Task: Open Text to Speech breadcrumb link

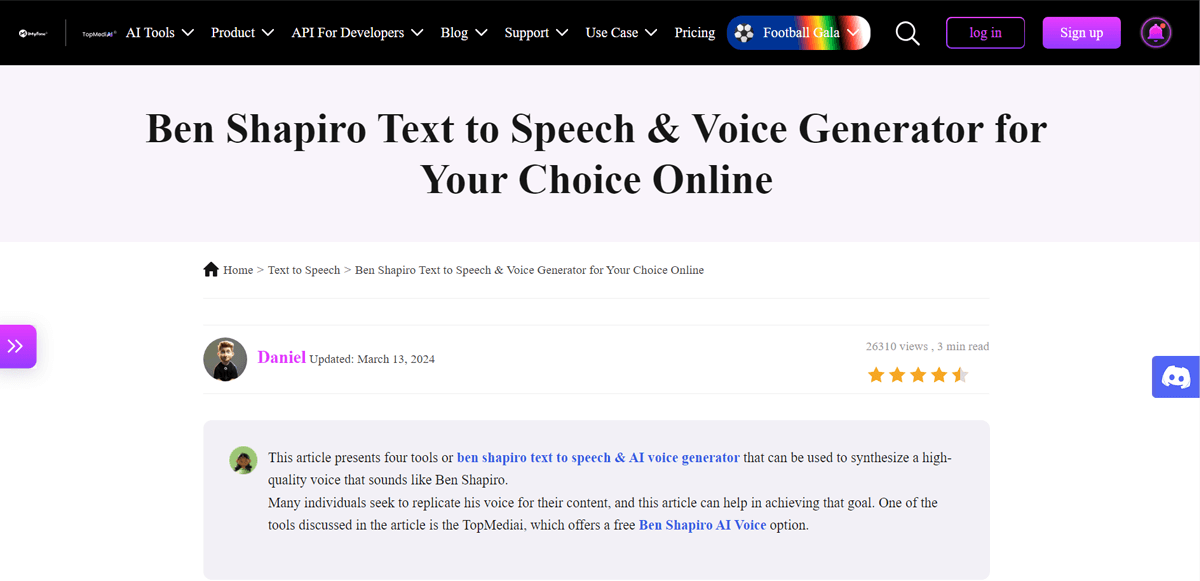Action: (304, 270)
